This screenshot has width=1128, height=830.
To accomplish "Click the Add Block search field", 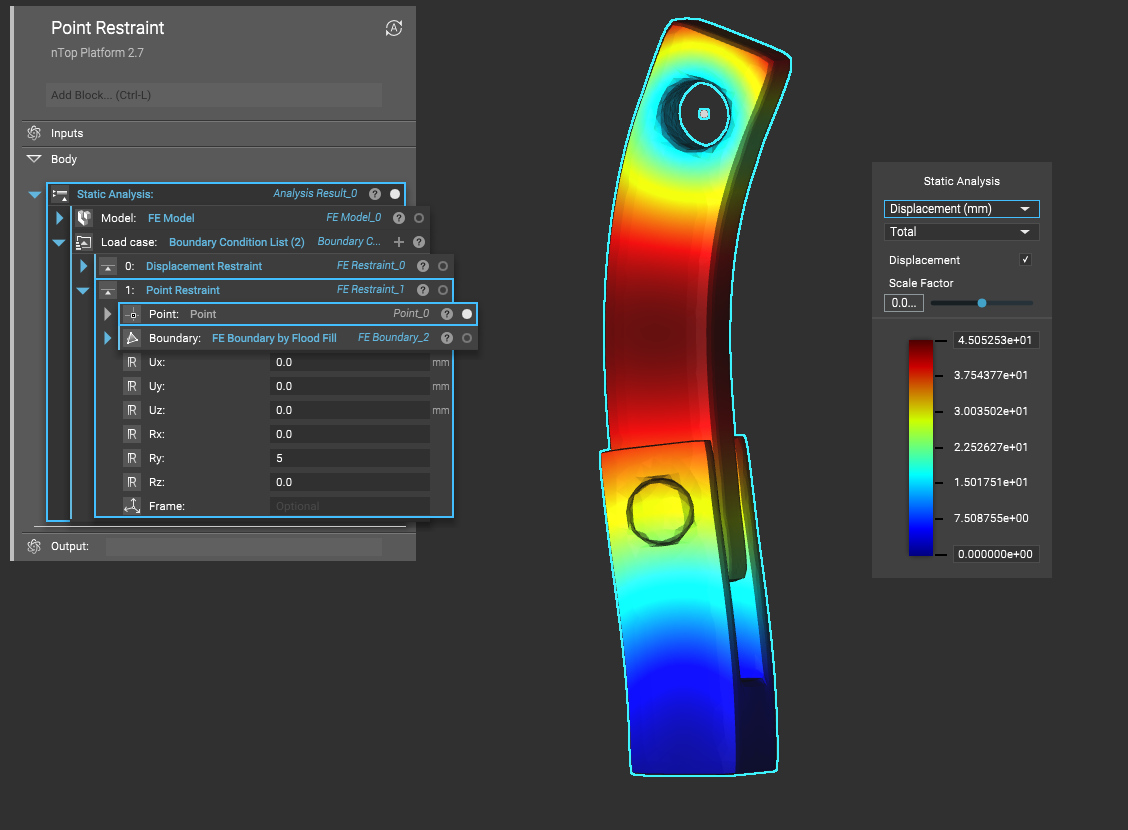I will 214,95.
